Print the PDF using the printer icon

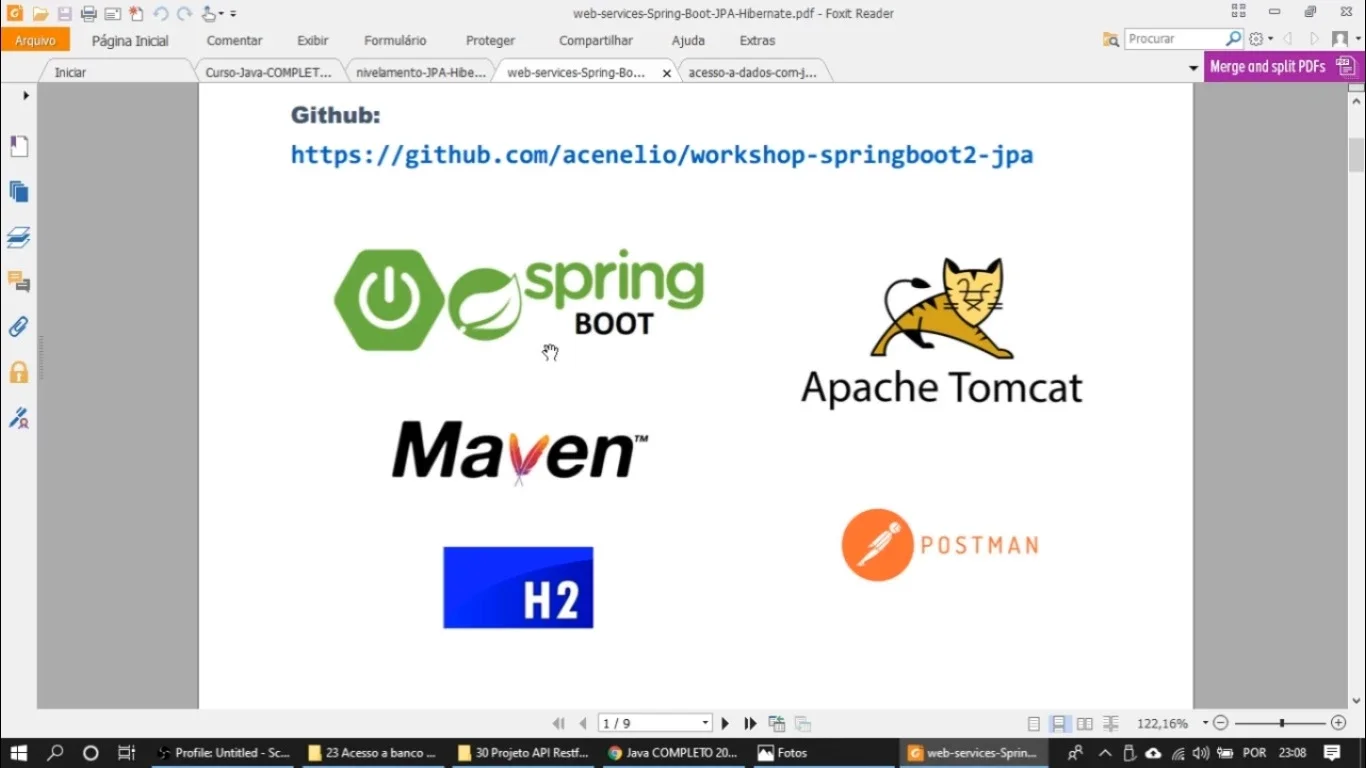click(x=88, y=14)
